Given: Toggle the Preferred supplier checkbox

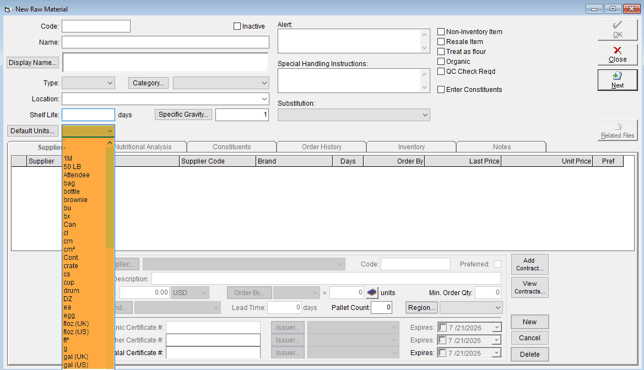Looking at the screenshot, I should point(498,264).
